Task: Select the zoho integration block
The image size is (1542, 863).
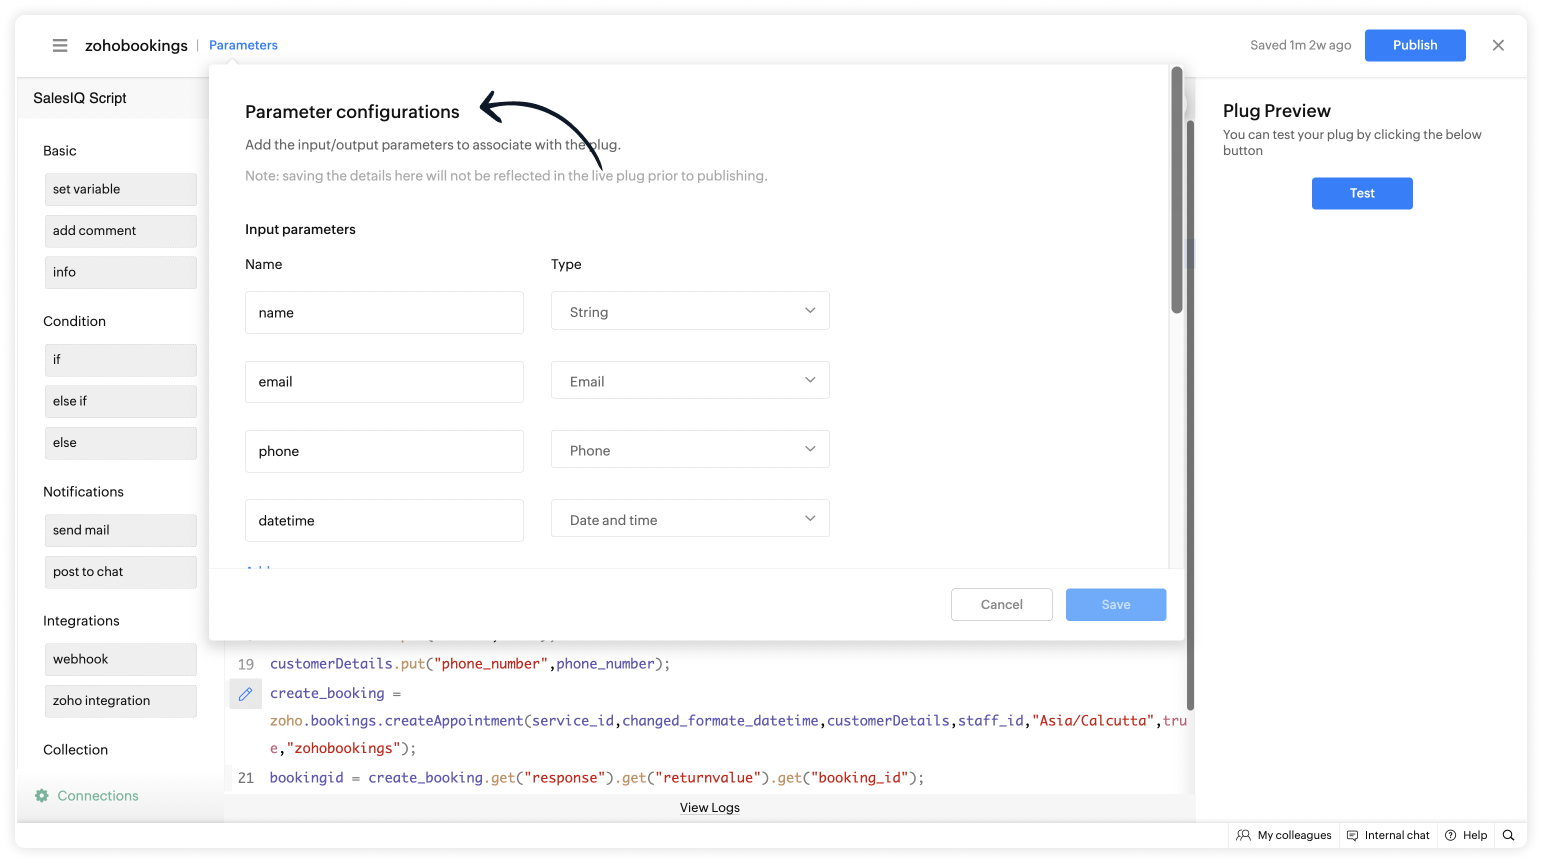Action: point(120,701)
